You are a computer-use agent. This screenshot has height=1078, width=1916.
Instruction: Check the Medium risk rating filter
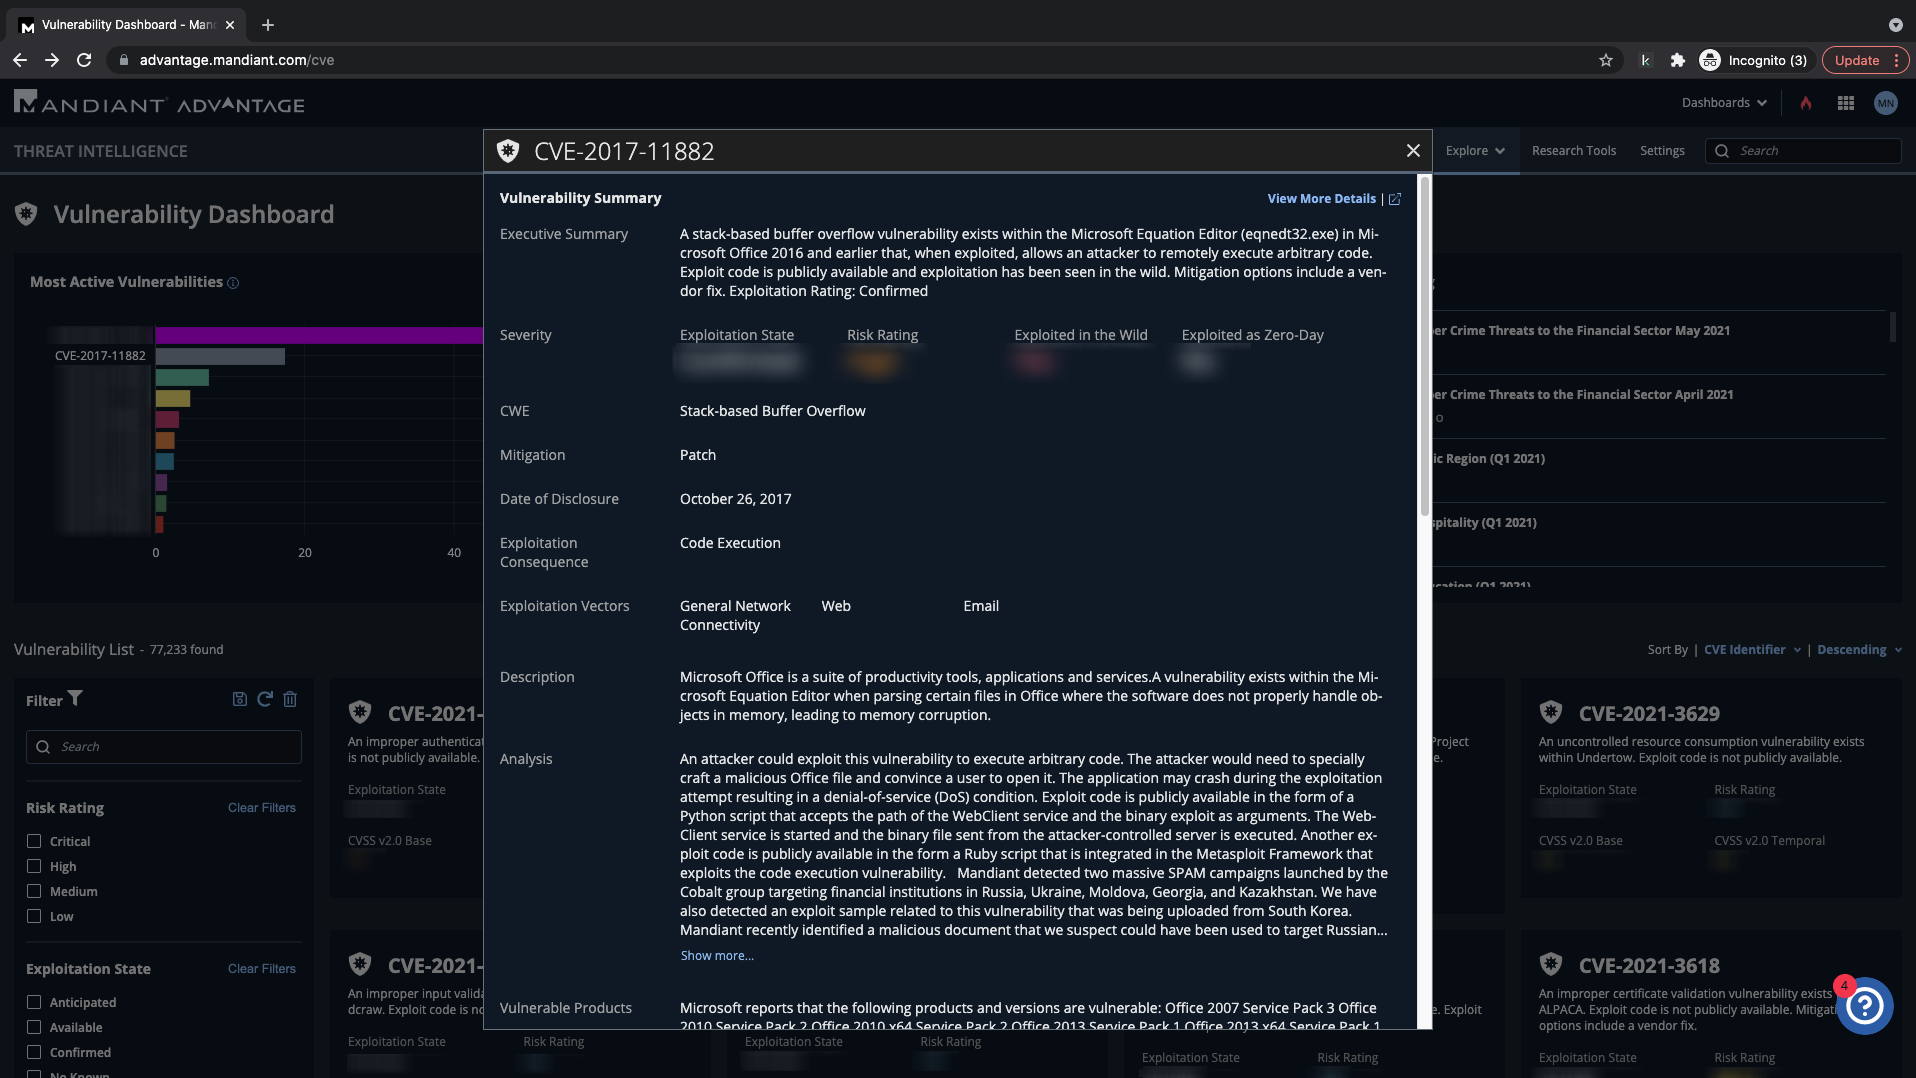click(x=34, y=891)
